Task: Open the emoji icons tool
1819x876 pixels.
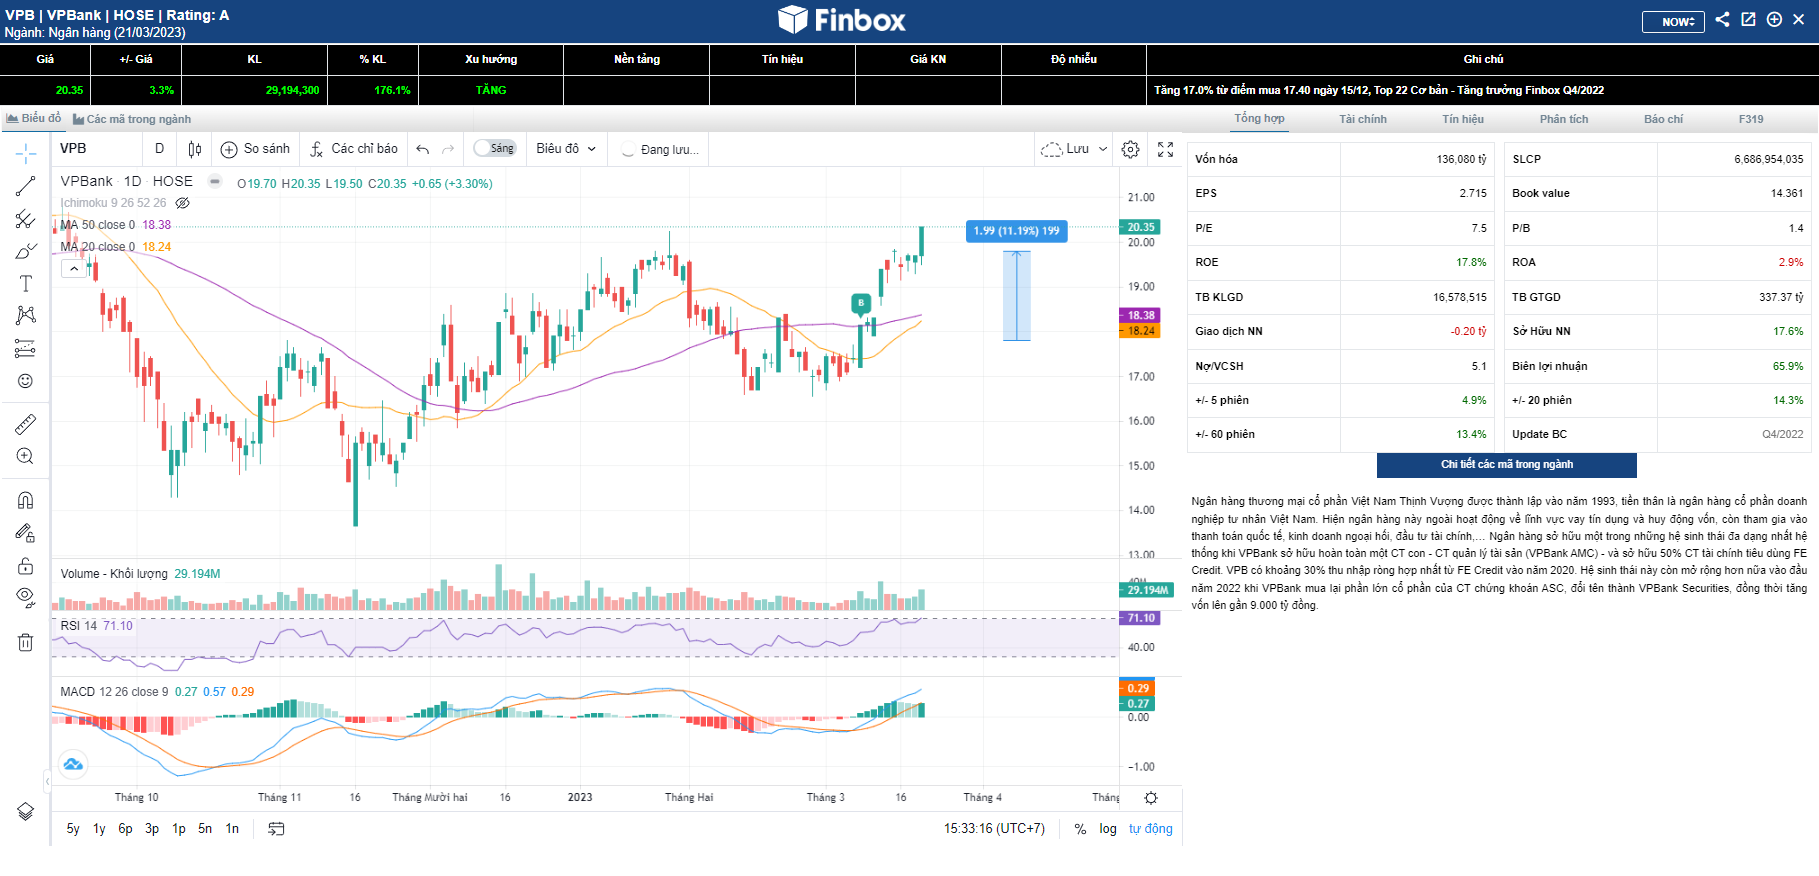Action: 26,381
